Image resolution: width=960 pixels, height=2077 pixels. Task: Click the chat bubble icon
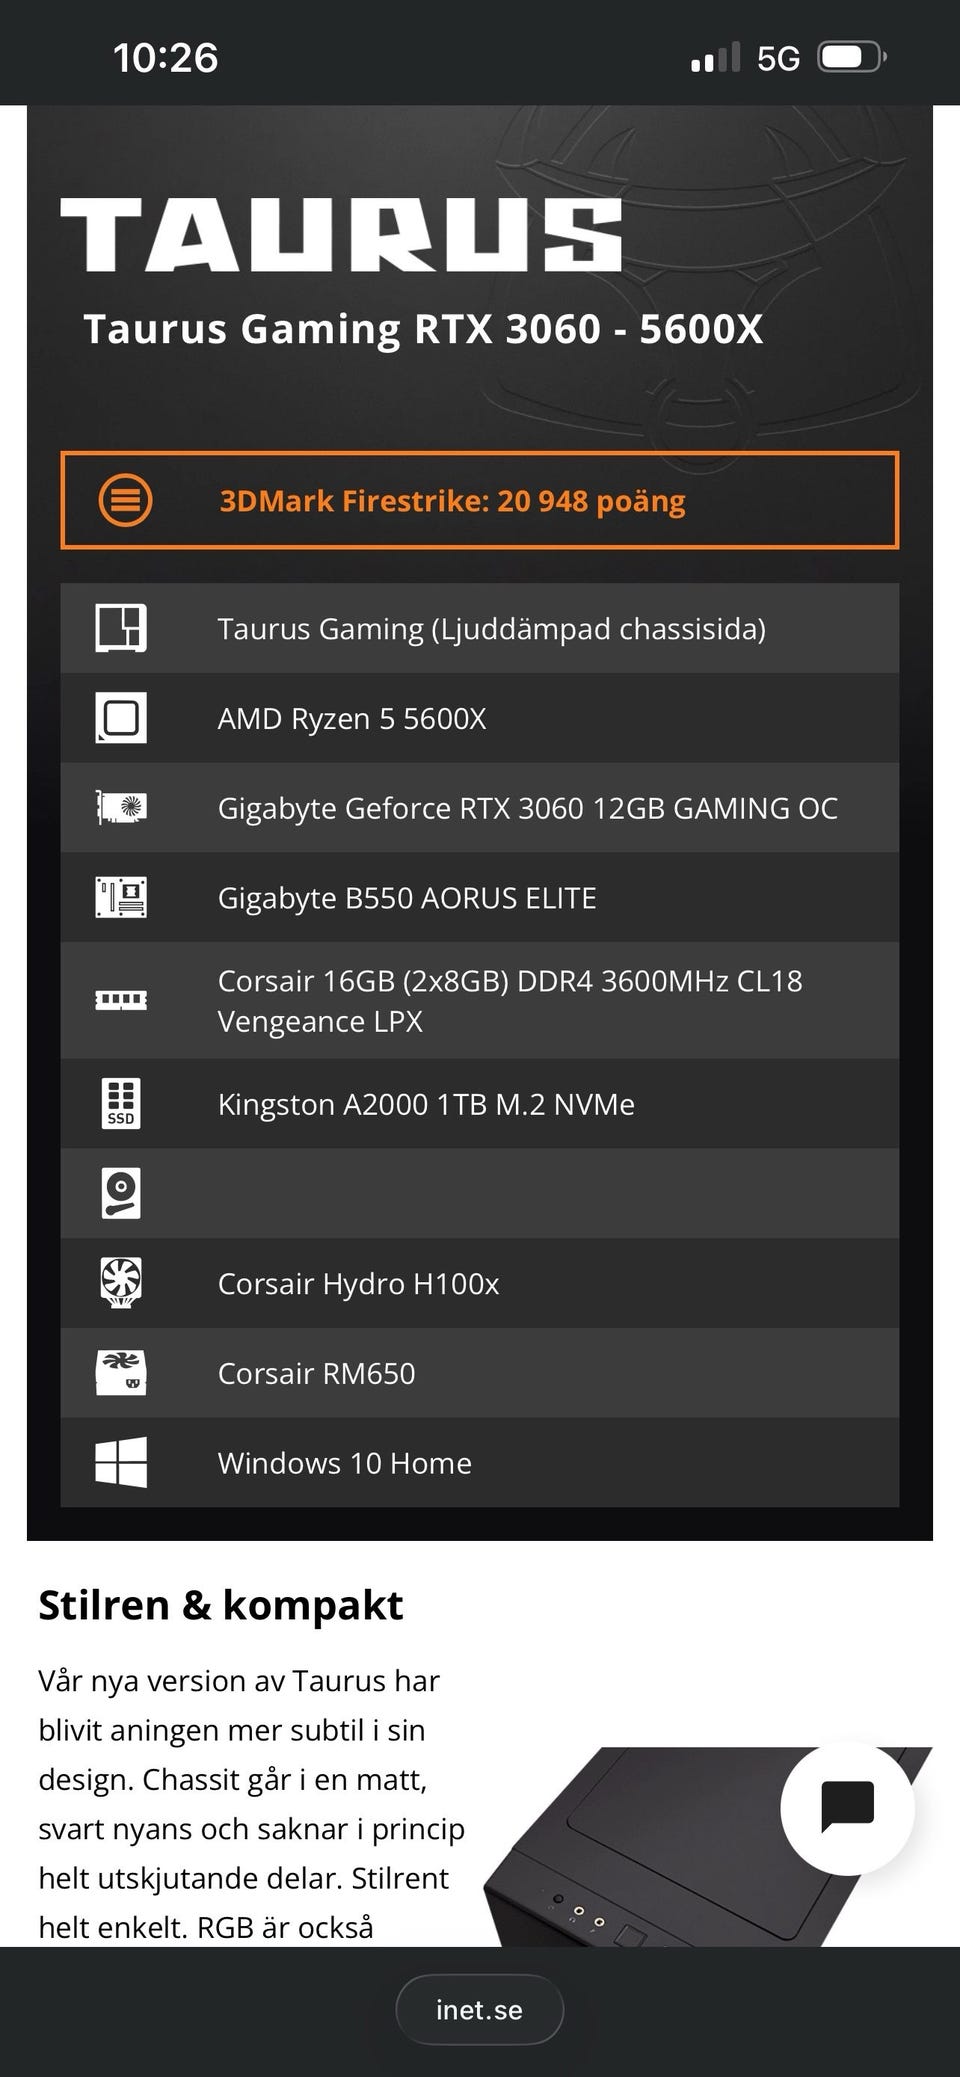(x=847, y=1807)
